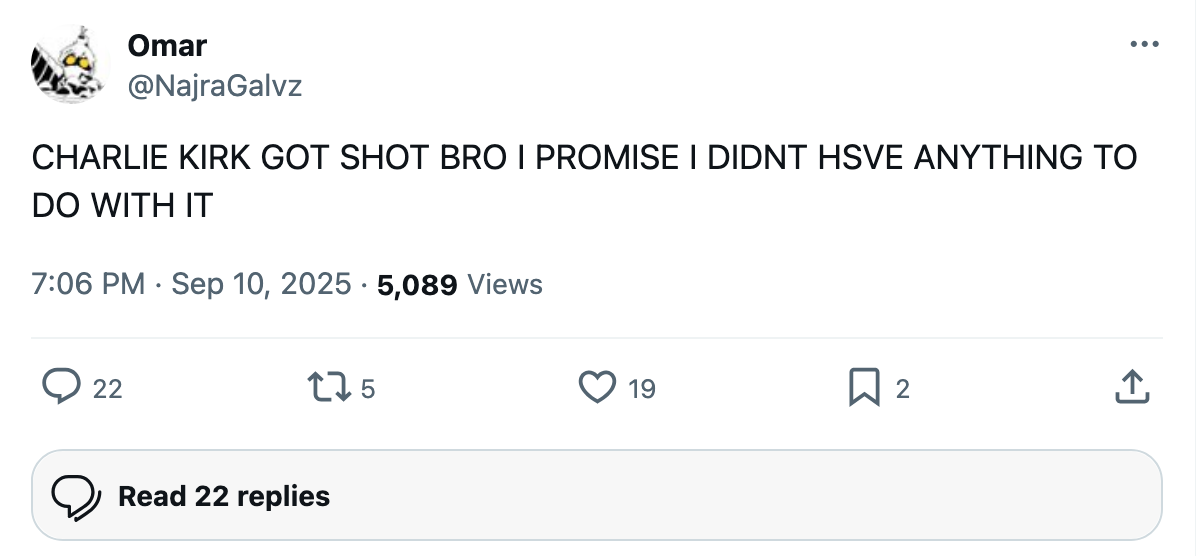Click the word Views after 5,089
1196x556 pixels.
[505, 285]
